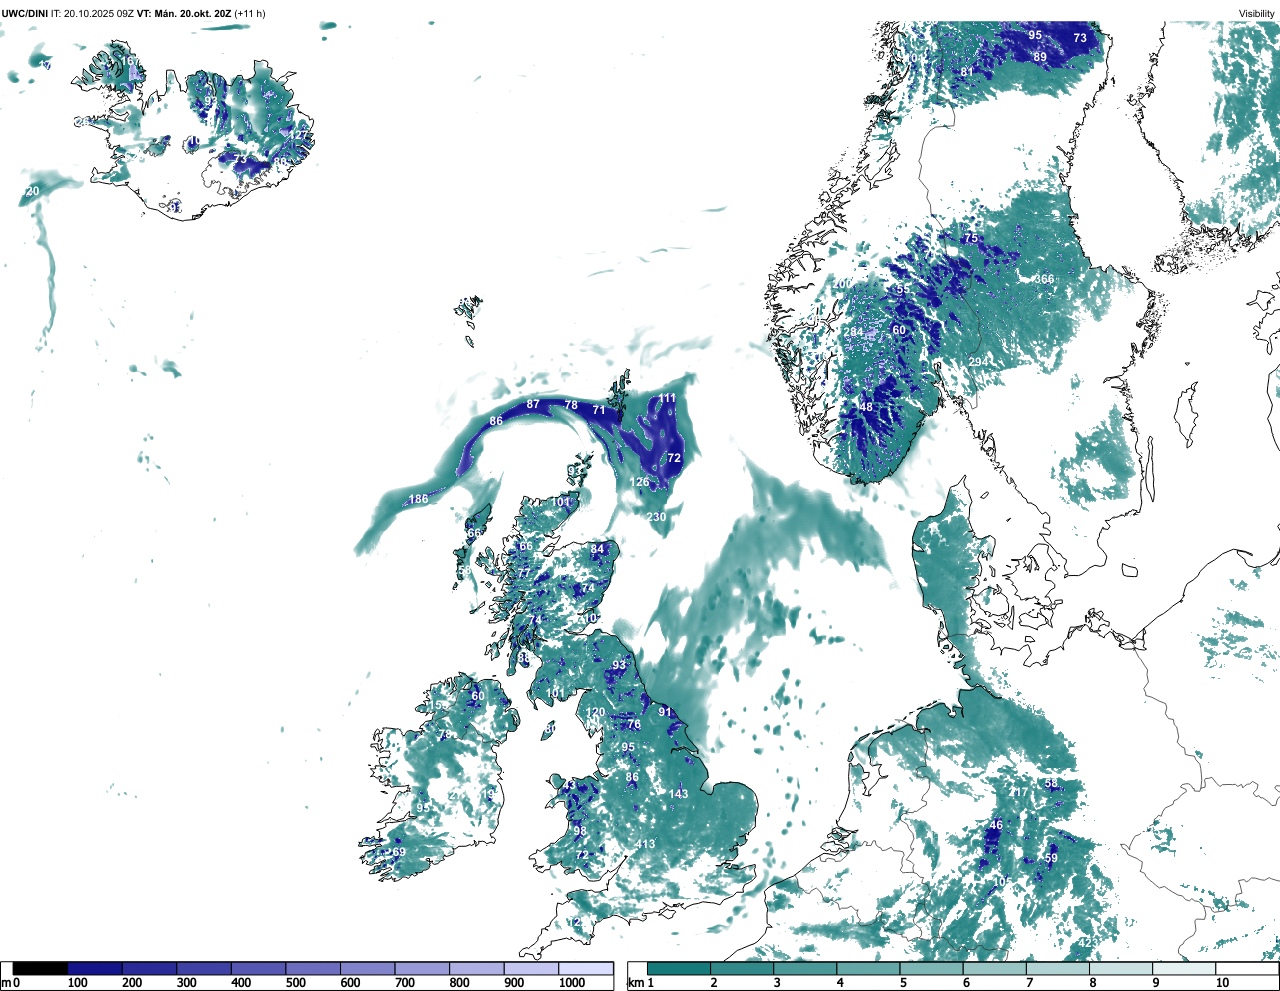Viewport: 1280px width, 991px height.
Task: Click the 700–800 m legend color segment
Action: coord(422,968)
